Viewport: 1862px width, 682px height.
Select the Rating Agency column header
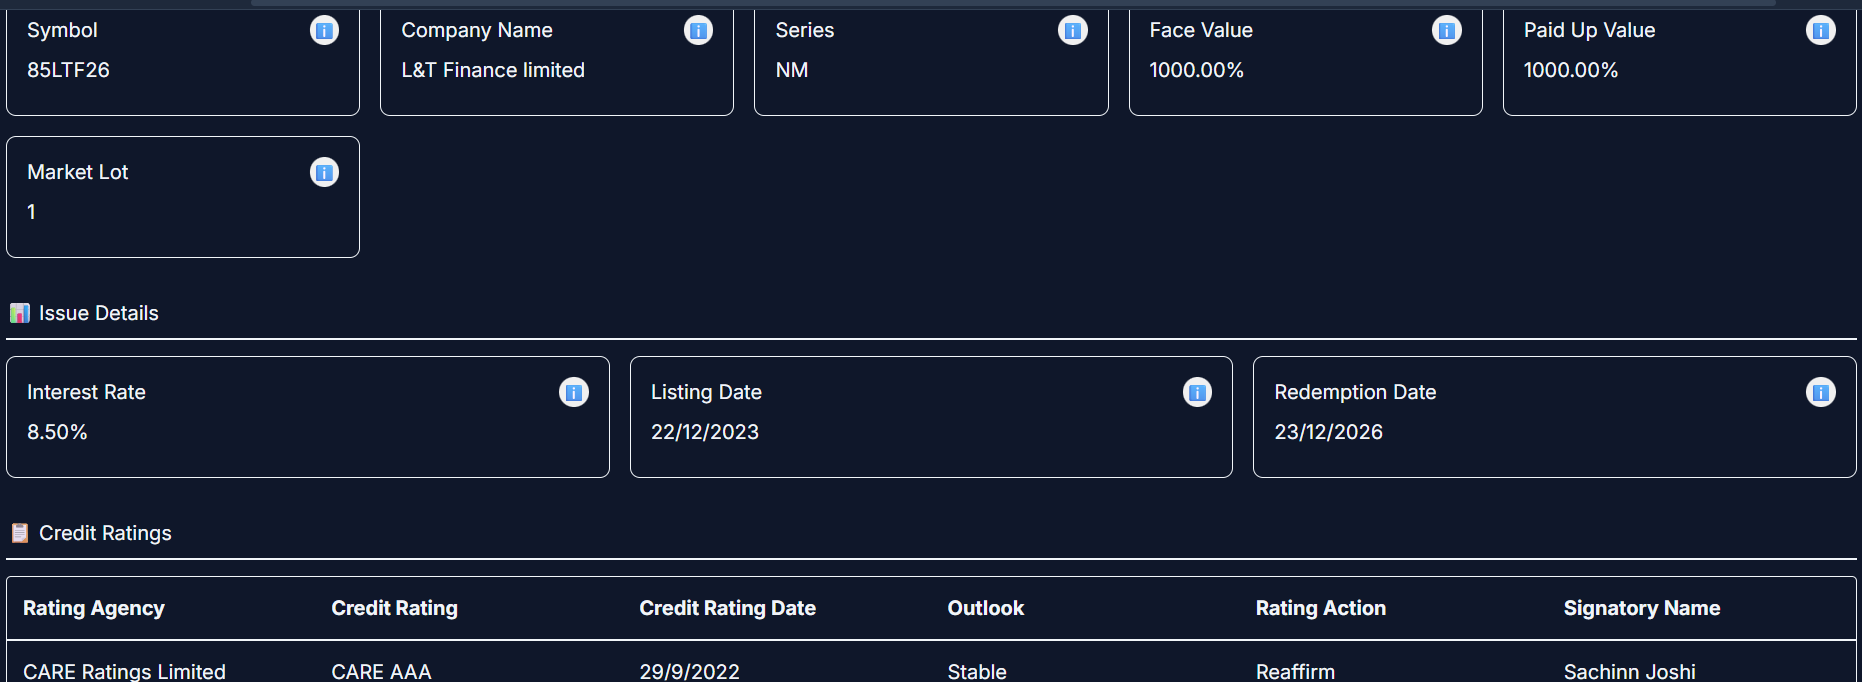(x=94, y=608)
